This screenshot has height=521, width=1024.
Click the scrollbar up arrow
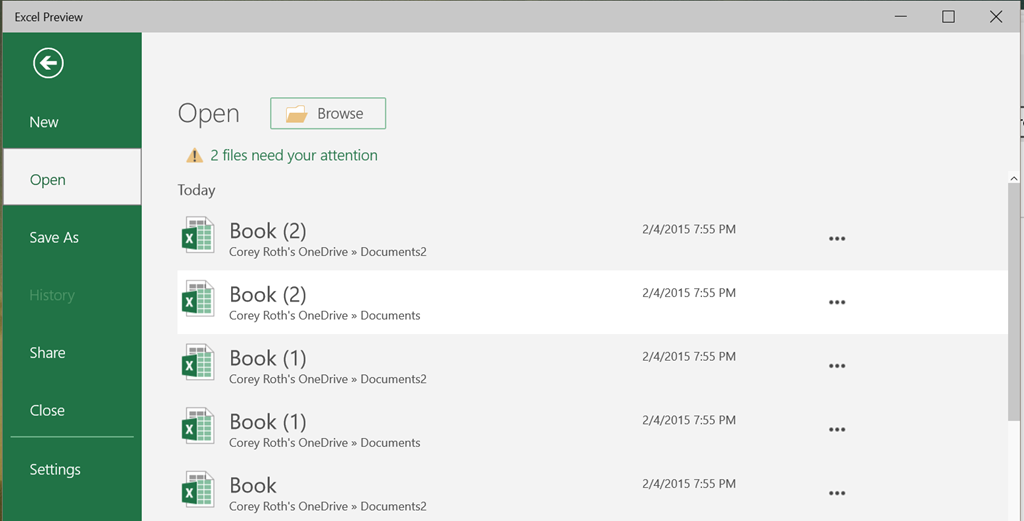[1014, 178]
